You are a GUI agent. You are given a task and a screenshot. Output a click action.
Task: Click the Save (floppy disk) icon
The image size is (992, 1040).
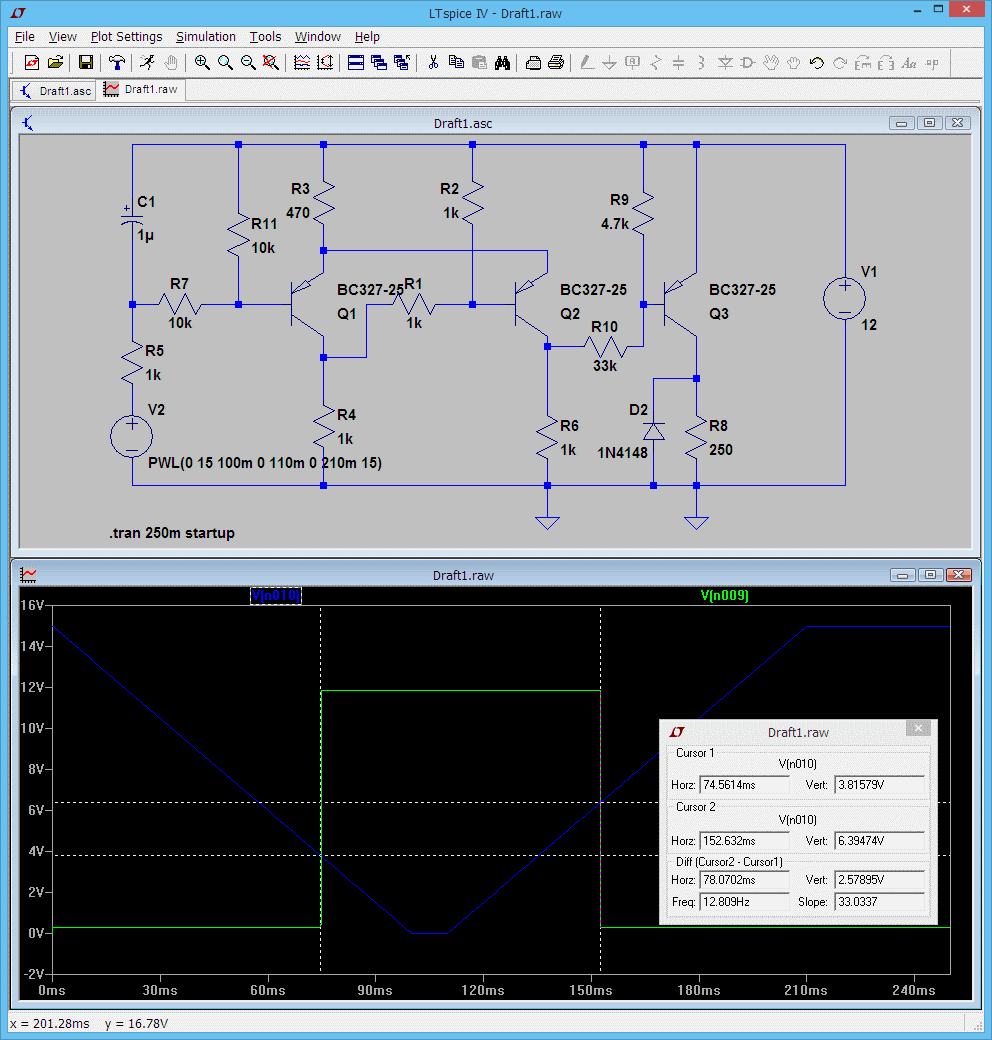[x=86, y=62]
